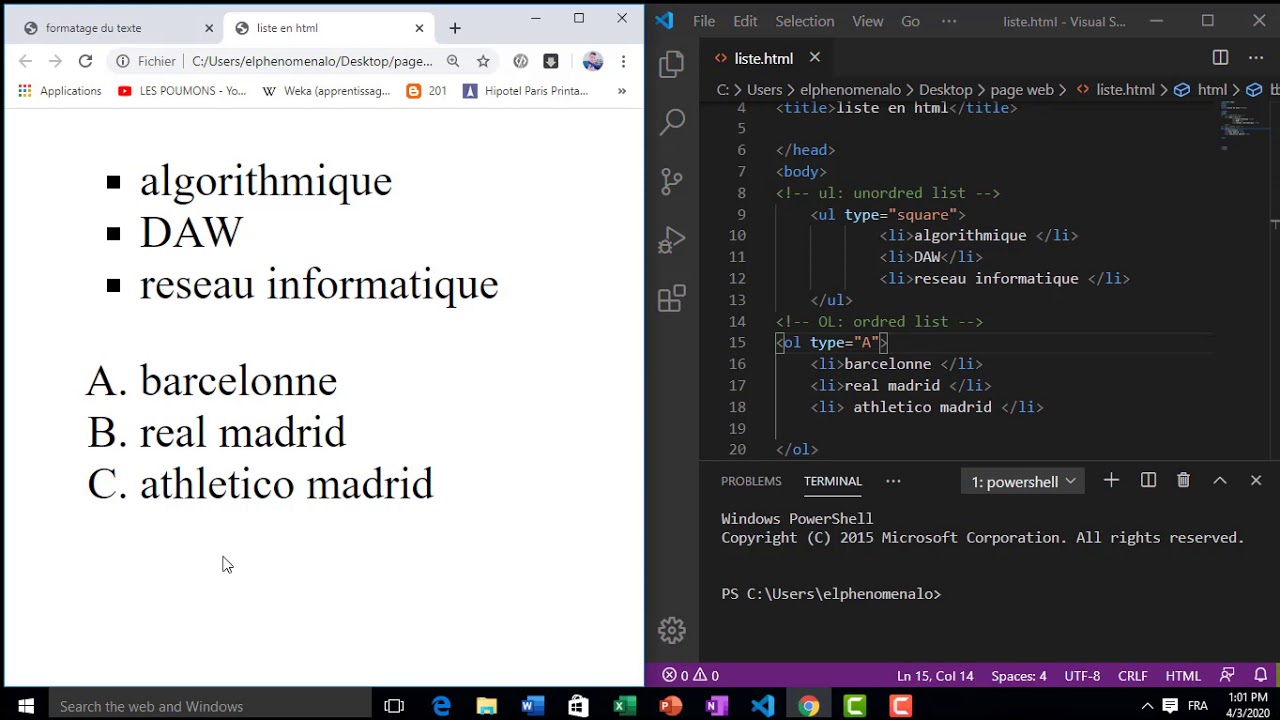
Task: Open Chrome zoom indicator
Action: [x=453, y=61]
